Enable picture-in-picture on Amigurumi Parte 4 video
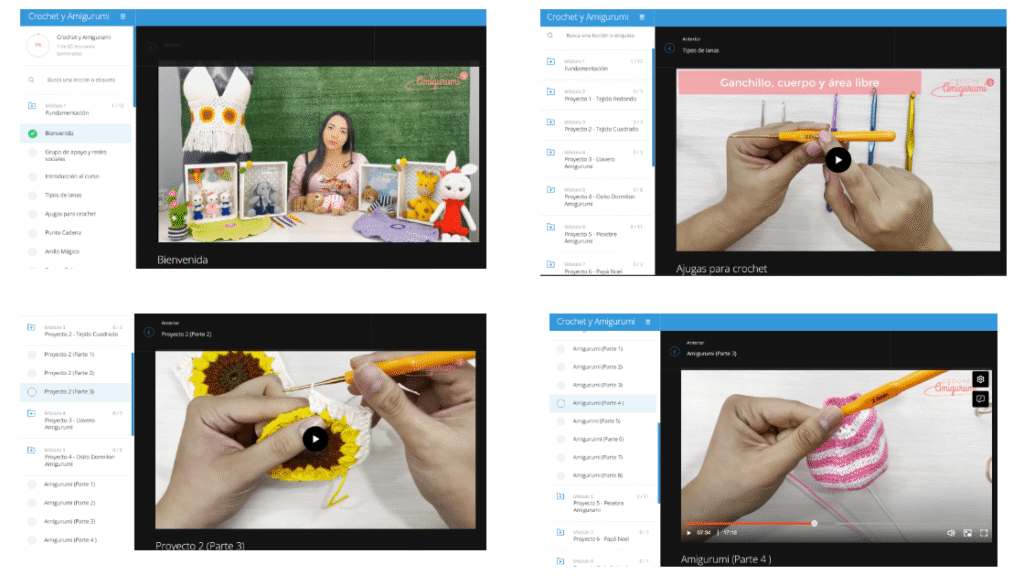This screenshot has width=1024, height=585. coord(967,533)
